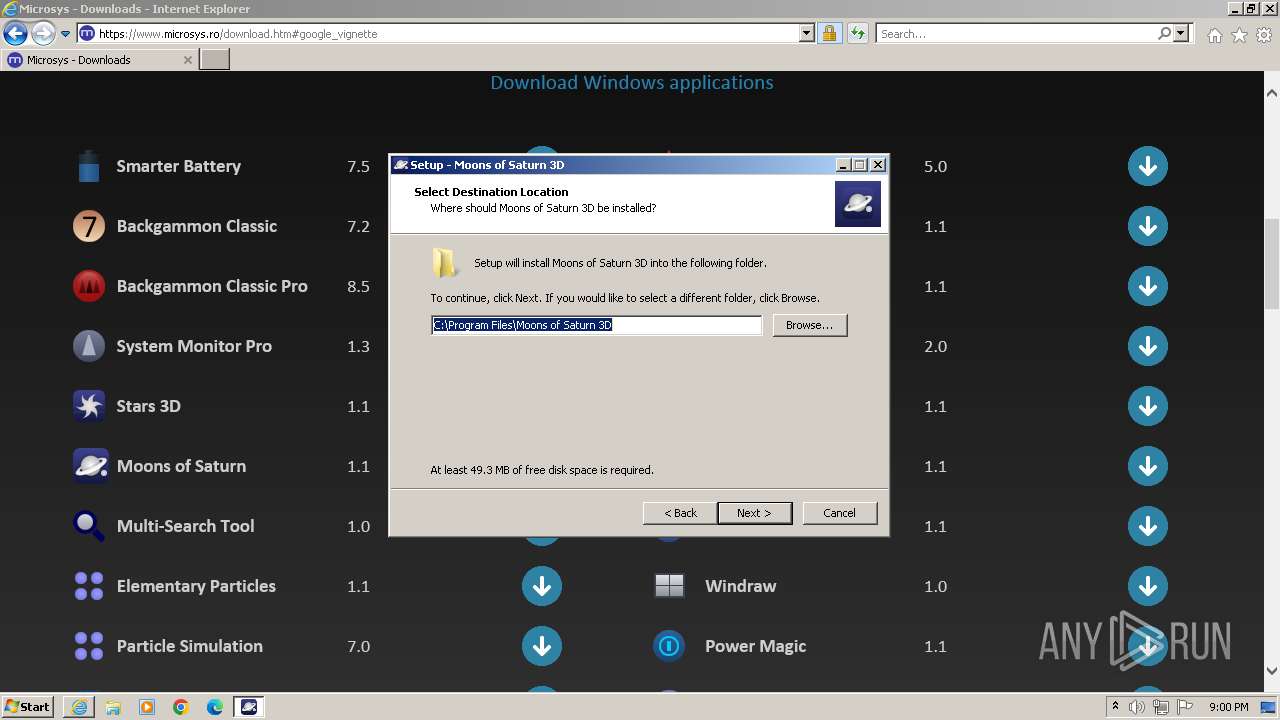Image resolution: width=1280 pixels, height=720 pixels.
Task: Open the Windows Start menu
Action: point(28,707)
